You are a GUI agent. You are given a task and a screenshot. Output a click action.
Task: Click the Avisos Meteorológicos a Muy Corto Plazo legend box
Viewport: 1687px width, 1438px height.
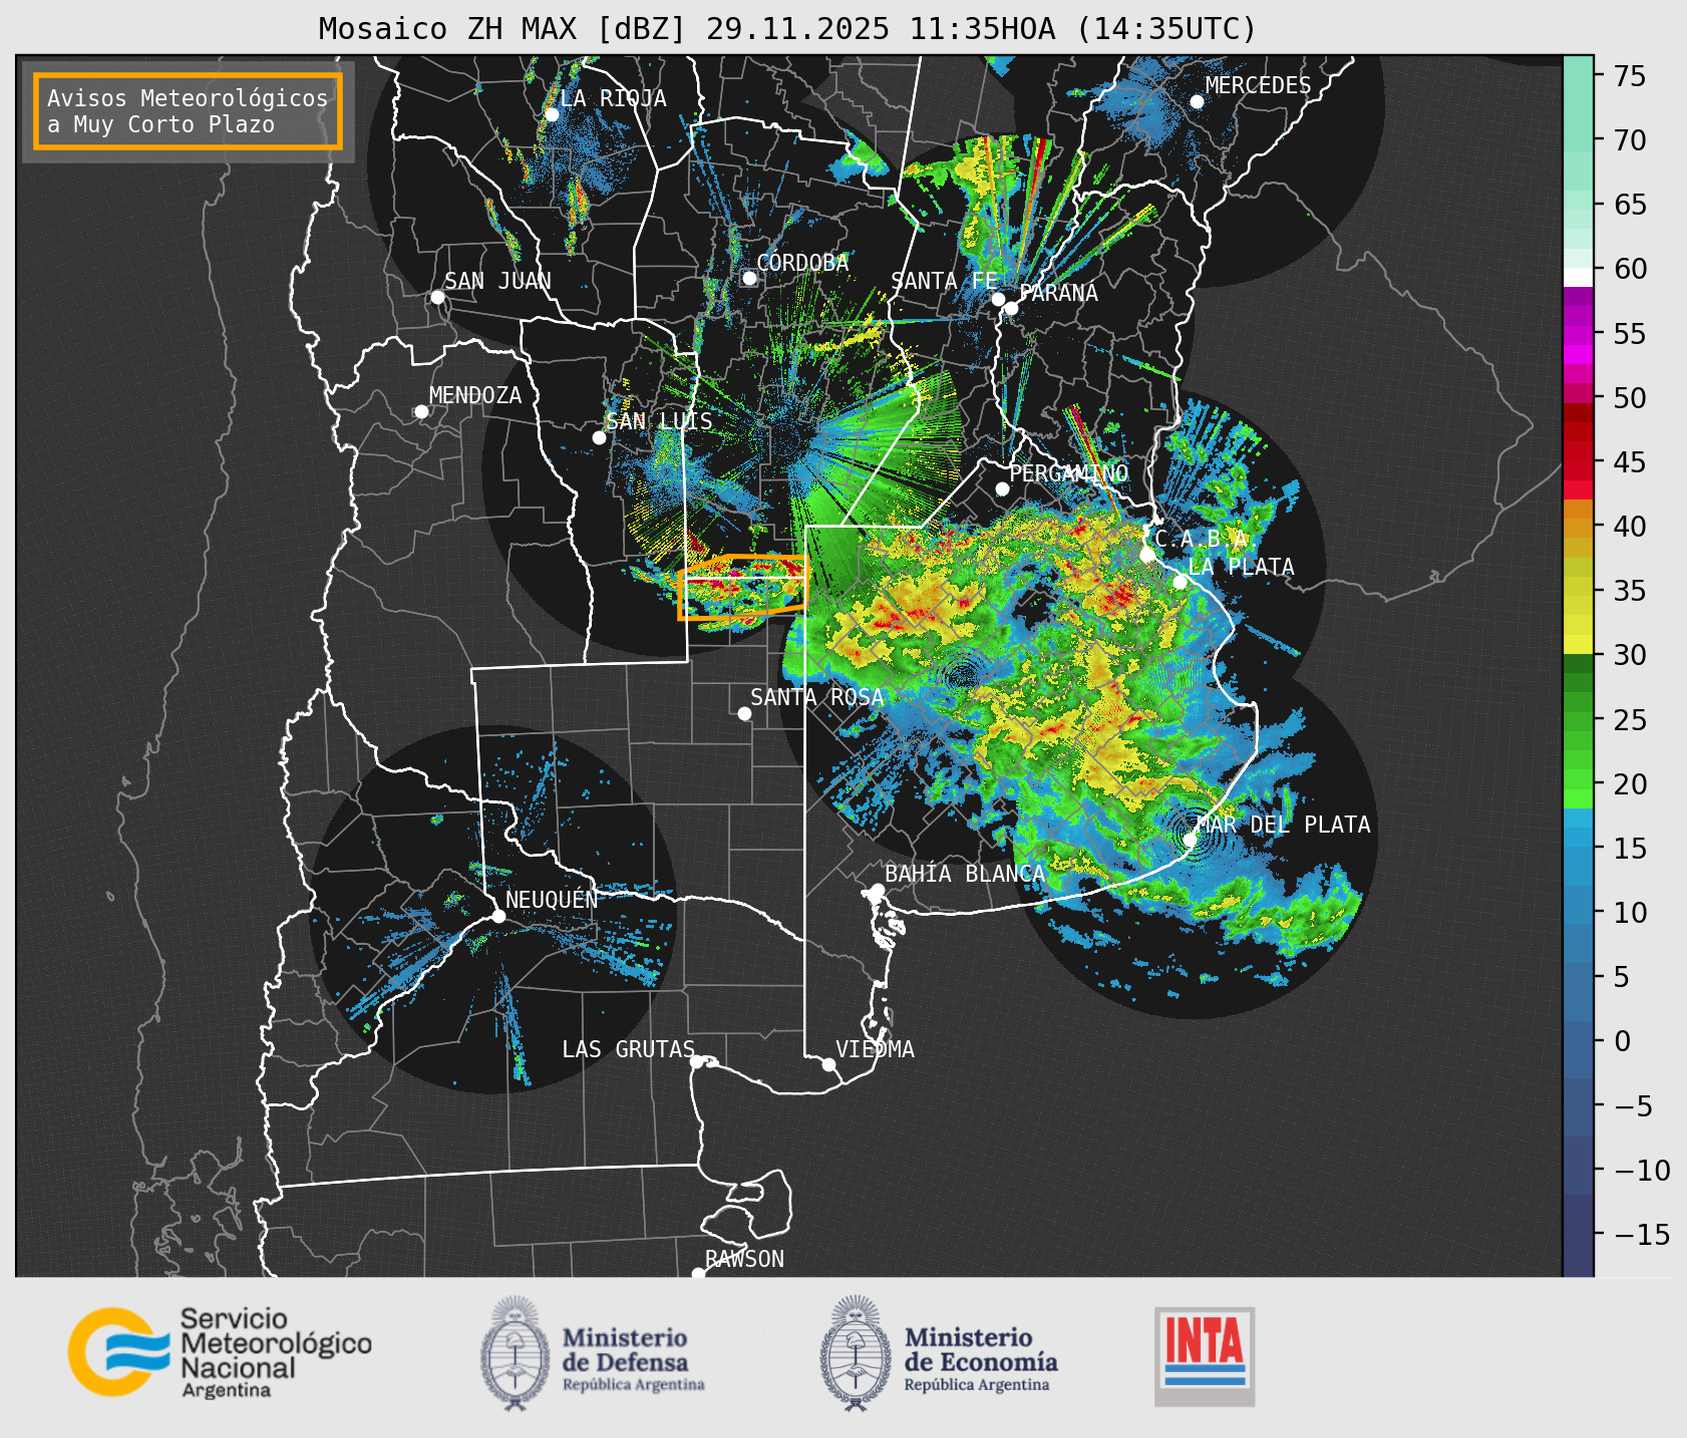pyautogui.click(x=188, y=111)
